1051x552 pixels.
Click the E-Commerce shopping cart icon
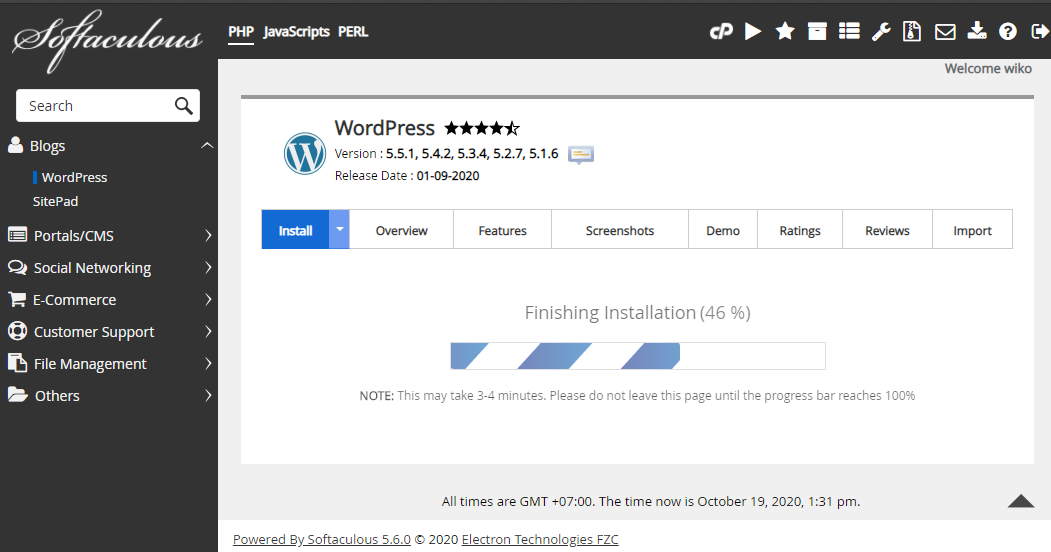coord(17,299)
